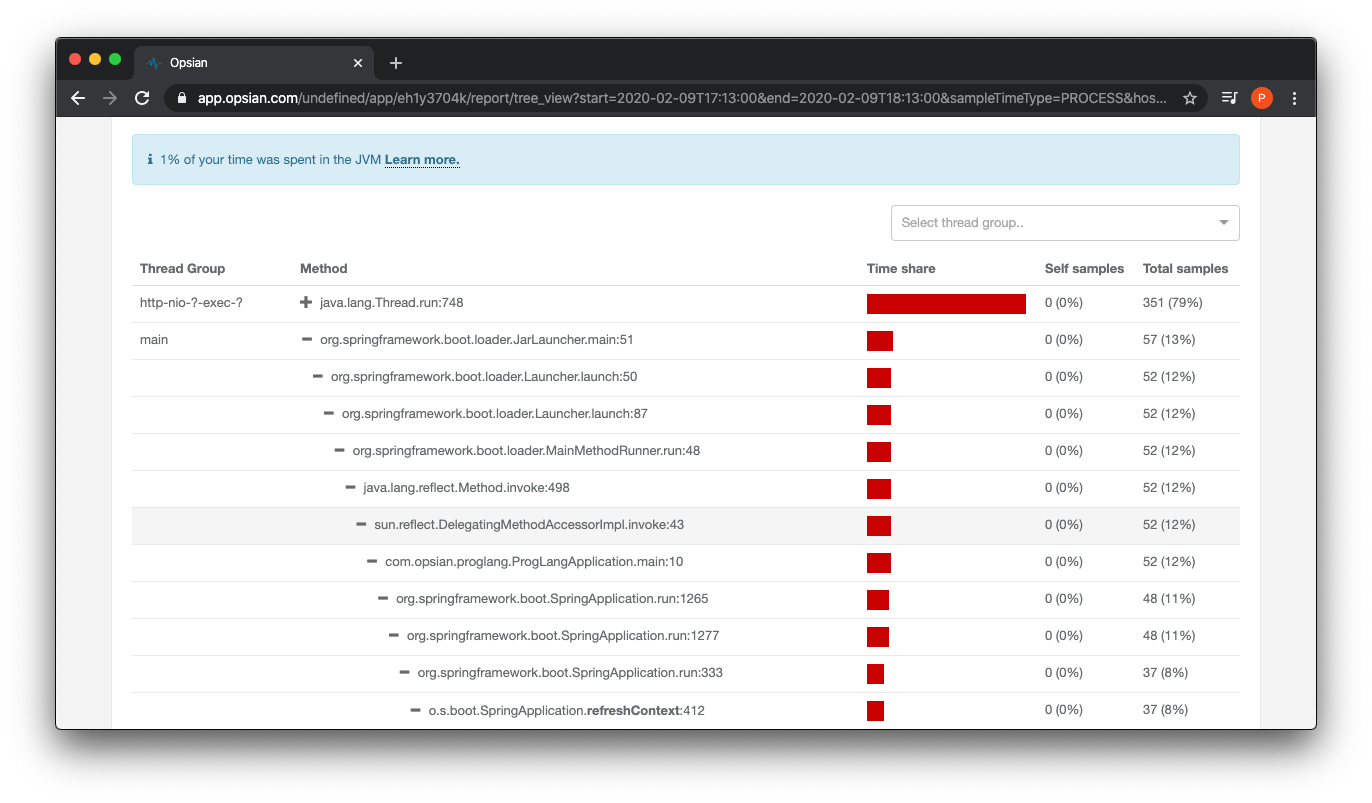The image size is (1372, 803).
Task: Open a new browser tab with the plus button
Action: [x=395, y=62]
